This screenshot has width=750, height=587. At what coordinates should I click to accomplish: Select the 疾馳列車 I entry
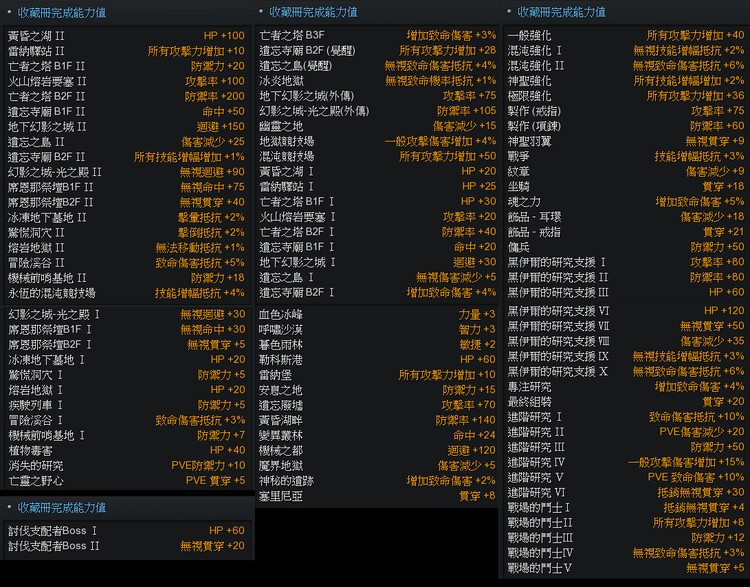[x=35, y=405]
